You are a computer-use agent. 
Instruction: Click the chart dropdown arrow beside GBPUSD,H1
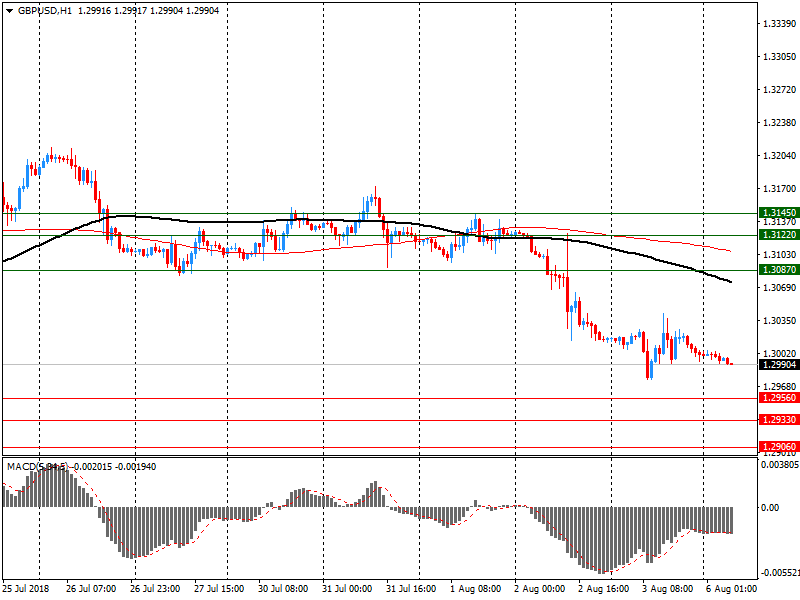pos(8,10)
